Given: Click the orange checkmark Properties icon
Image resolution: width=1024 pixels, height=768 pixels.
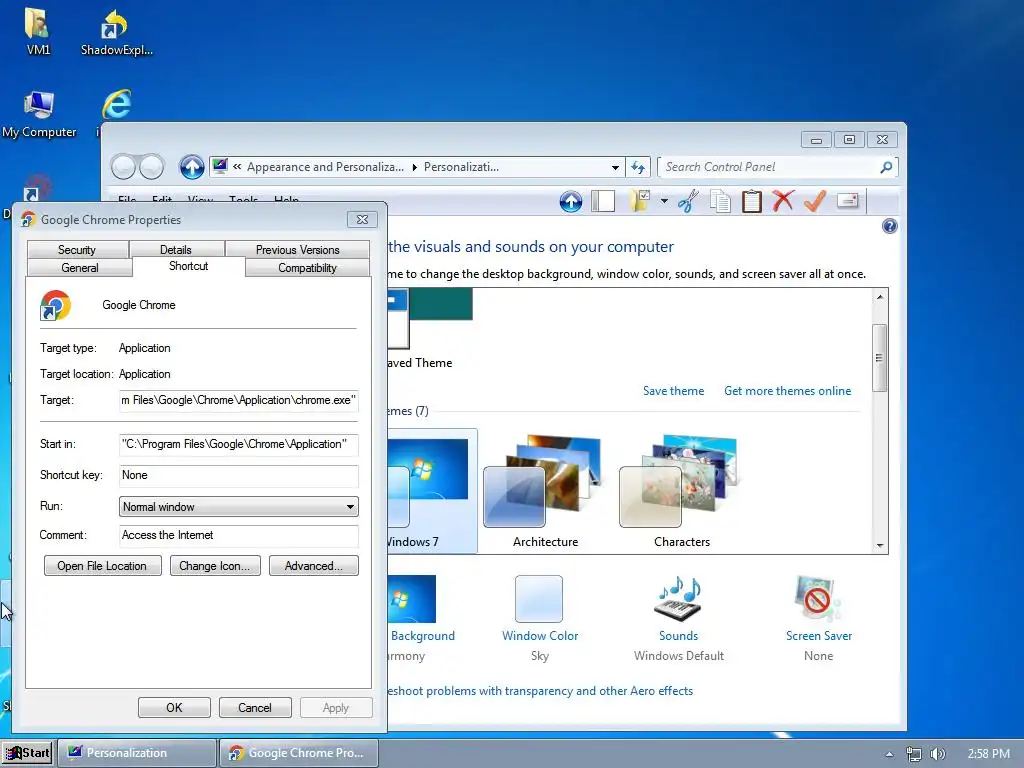Looking at the screenshot, I should point(814,201).
